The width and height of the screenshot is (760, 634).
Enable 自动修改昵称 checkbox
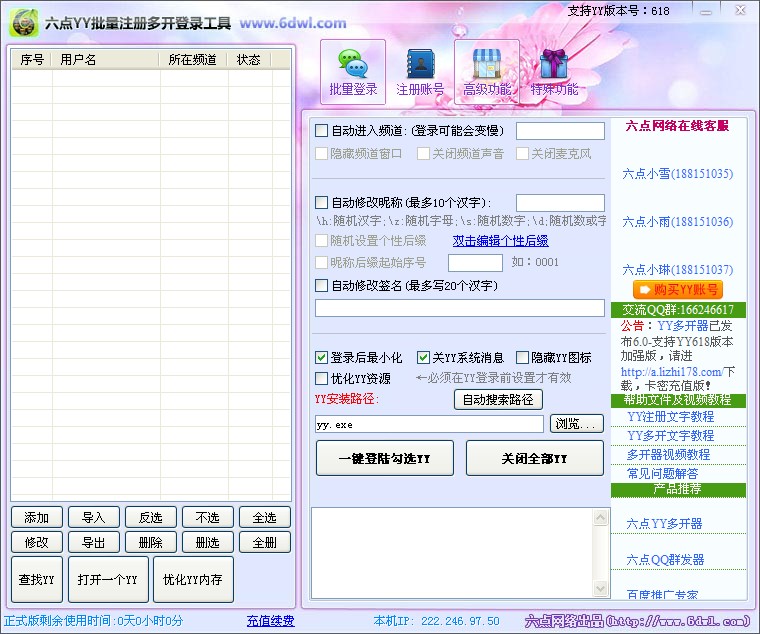coord(321,202)
